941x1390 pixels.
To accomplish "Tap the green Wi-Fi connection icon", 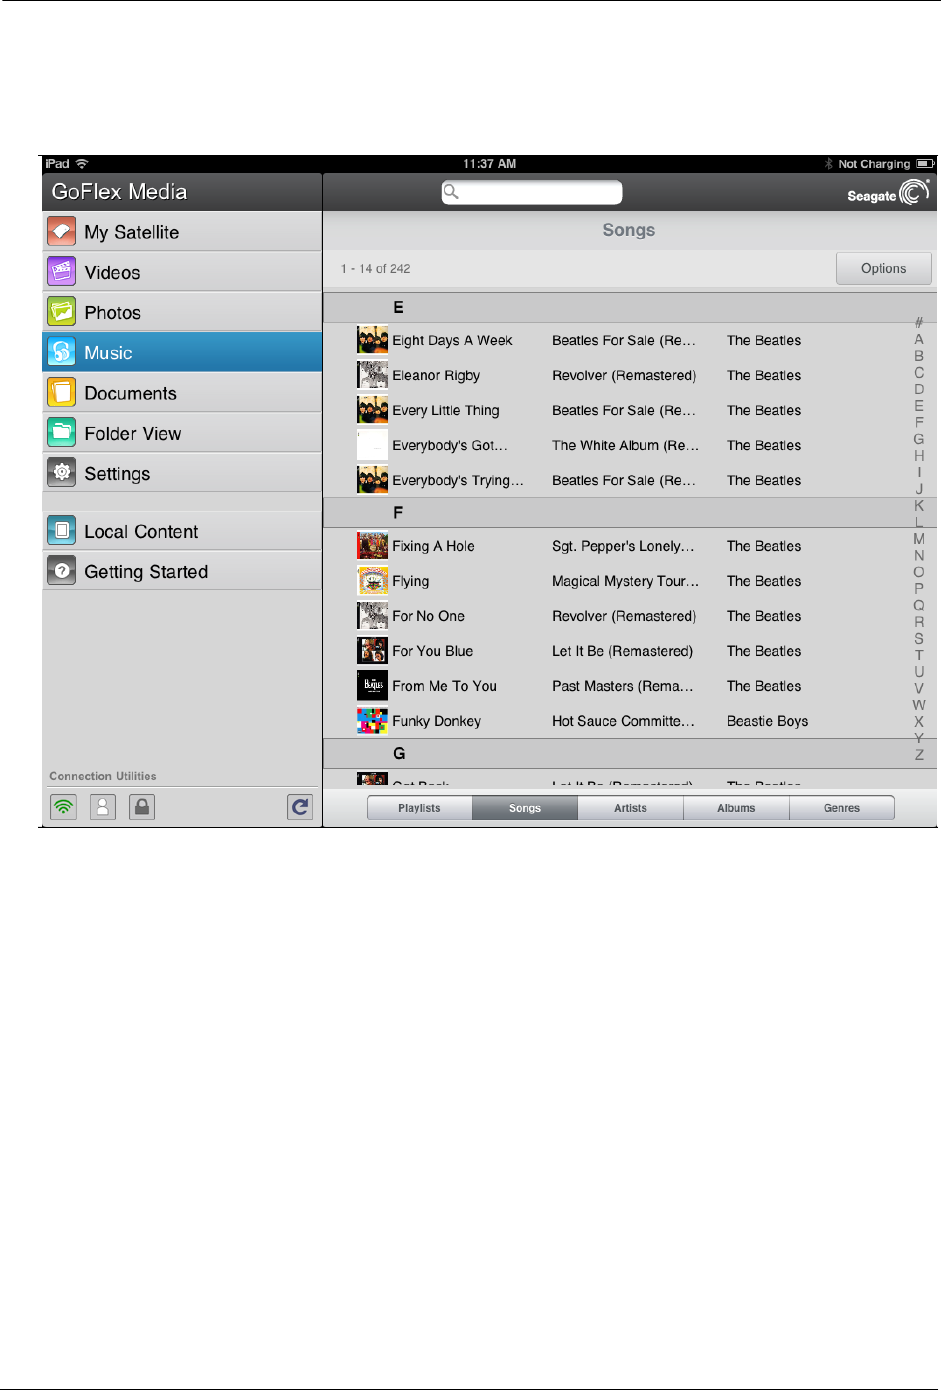I will (63, 807).
